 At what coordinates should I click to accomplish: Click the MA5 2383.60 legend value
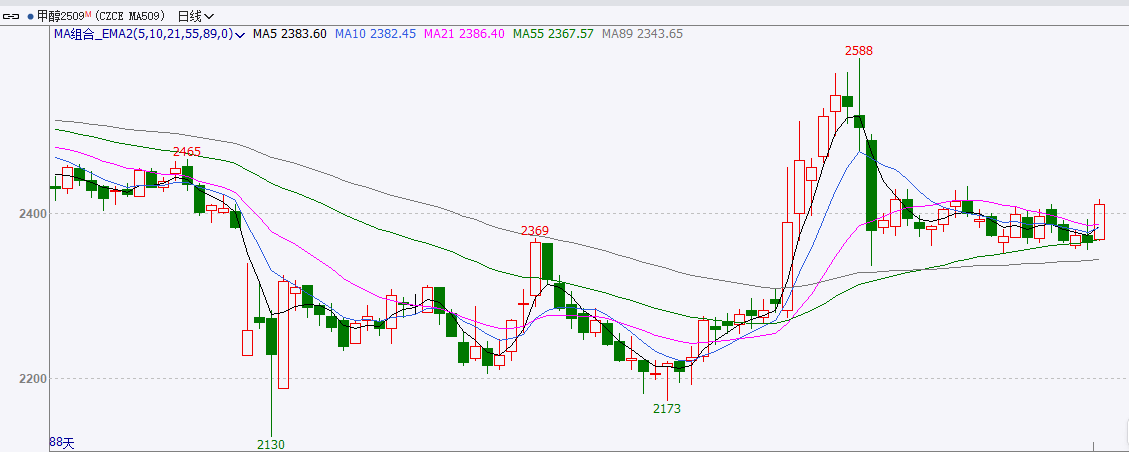coord(289,34)
